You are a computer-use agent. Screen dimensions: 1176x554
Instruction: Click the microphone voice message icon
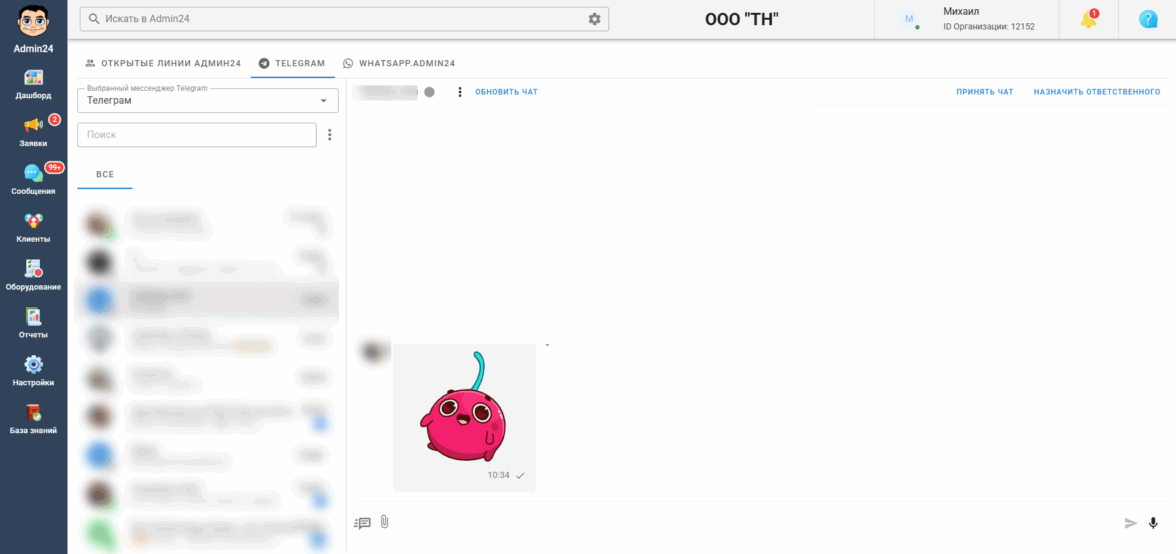pyautogui.click(x=1154, y=523)
